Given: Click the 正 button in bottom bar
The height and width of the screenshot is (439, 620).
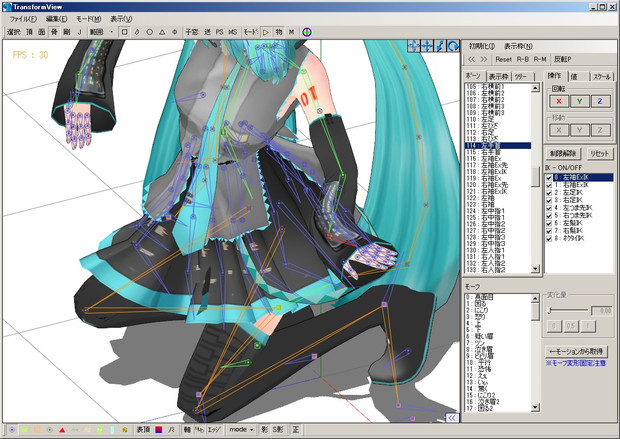Looking at the screenshot, I should (x=295, y=430).
